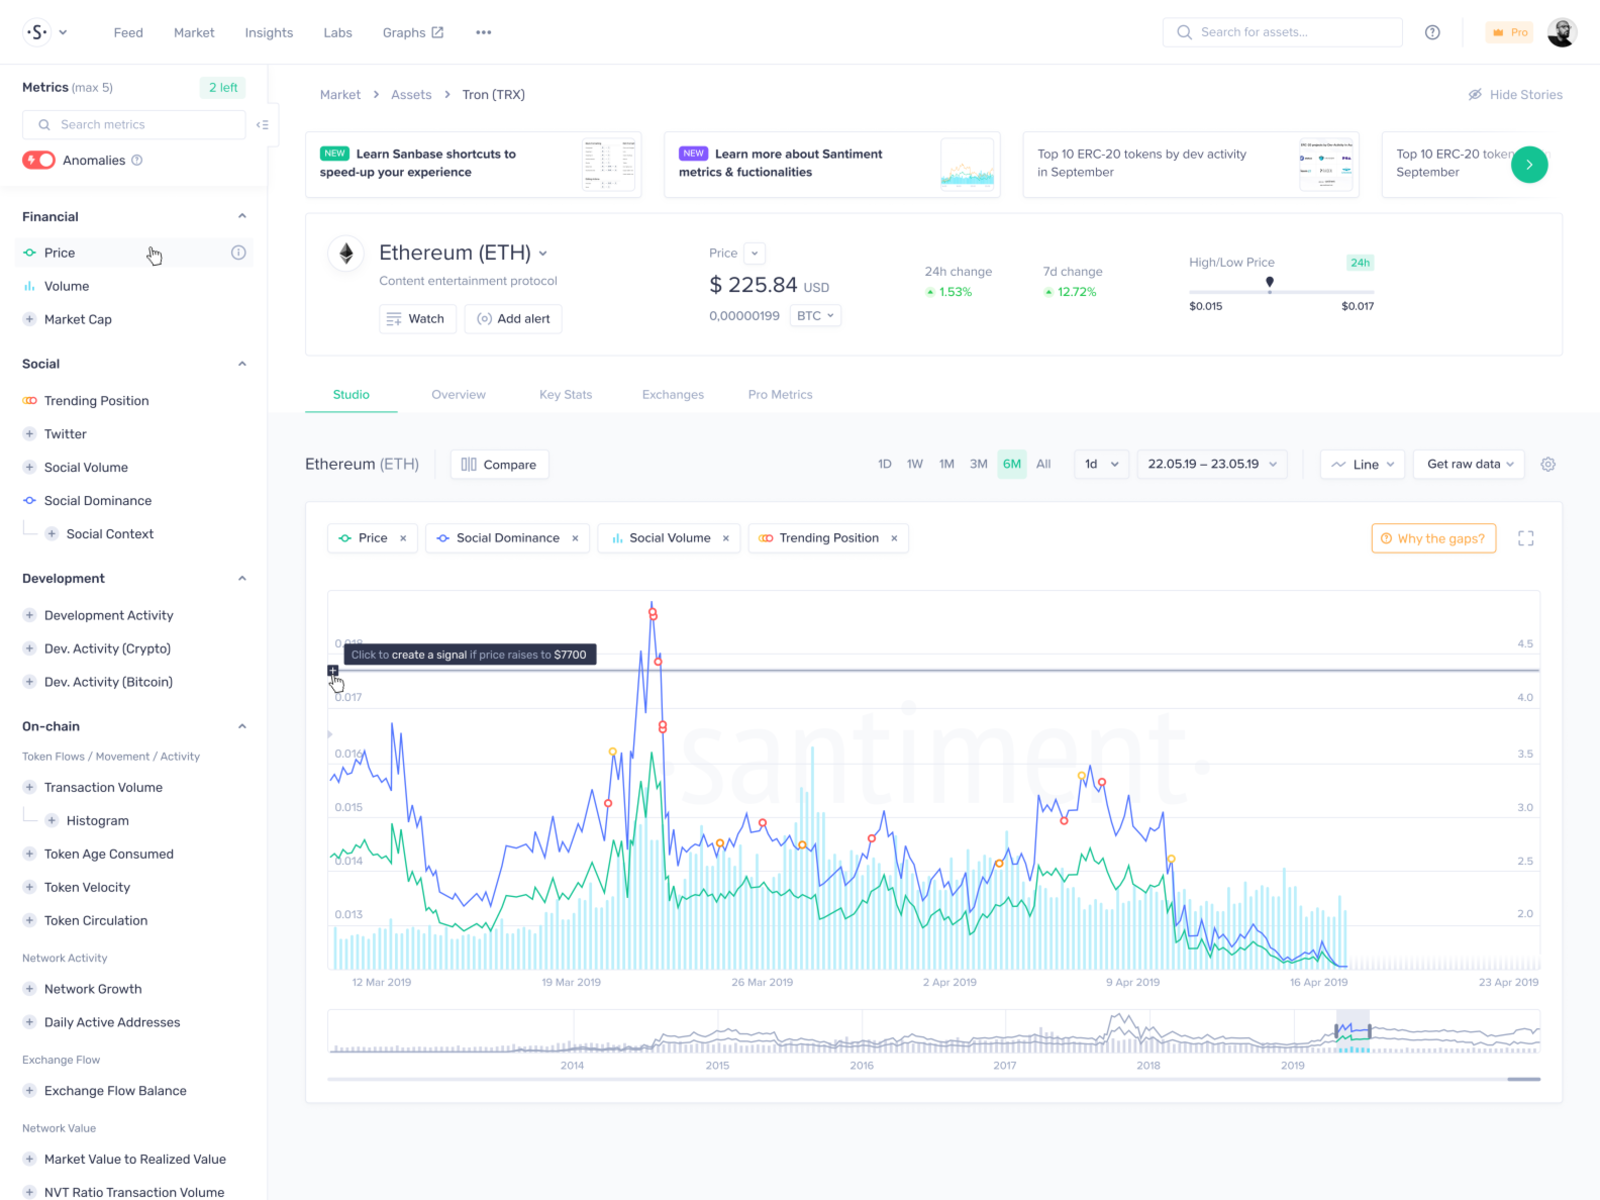Open the Market nav item

(x=194, y=33)
